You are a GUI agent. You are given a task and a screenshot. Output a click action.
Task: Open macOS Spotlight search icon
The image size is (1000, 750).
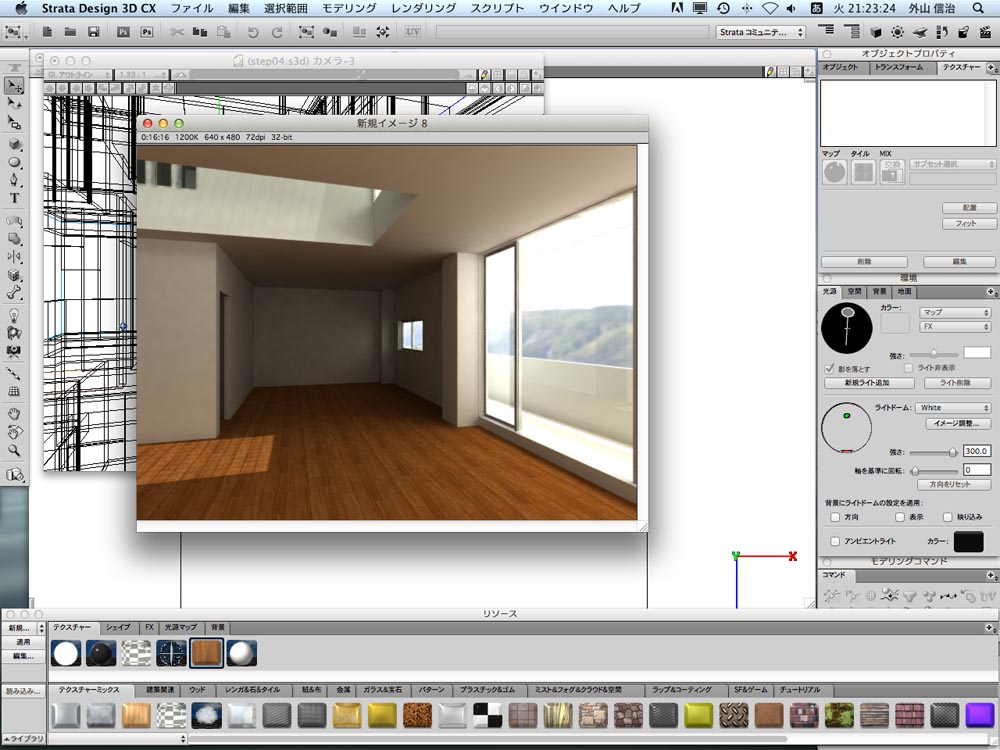pyautogui.click(x=978, y=8)
